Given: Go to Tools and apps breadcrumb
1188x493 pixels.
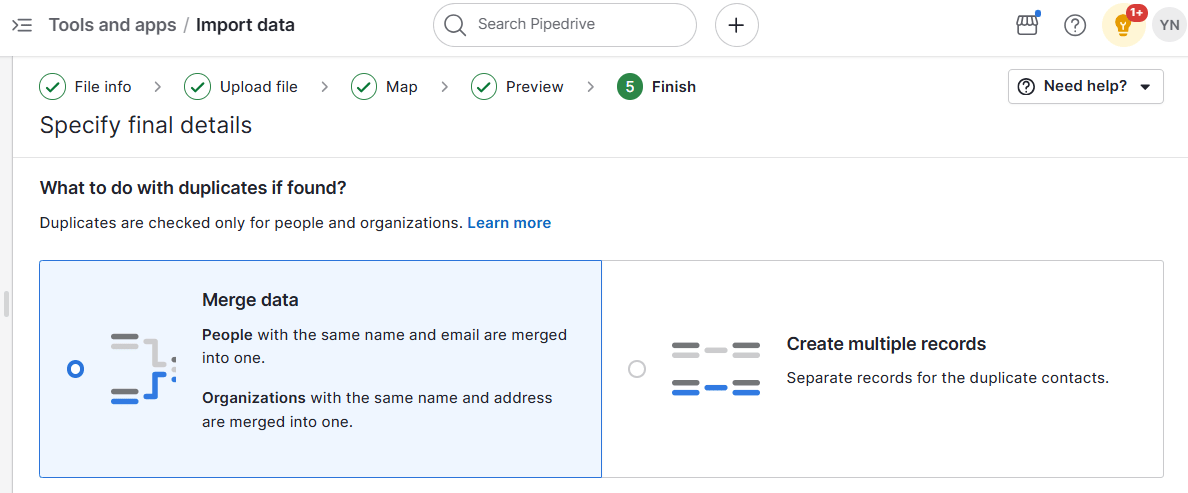Looking at the screenshot, I should (x=113, y=25).
